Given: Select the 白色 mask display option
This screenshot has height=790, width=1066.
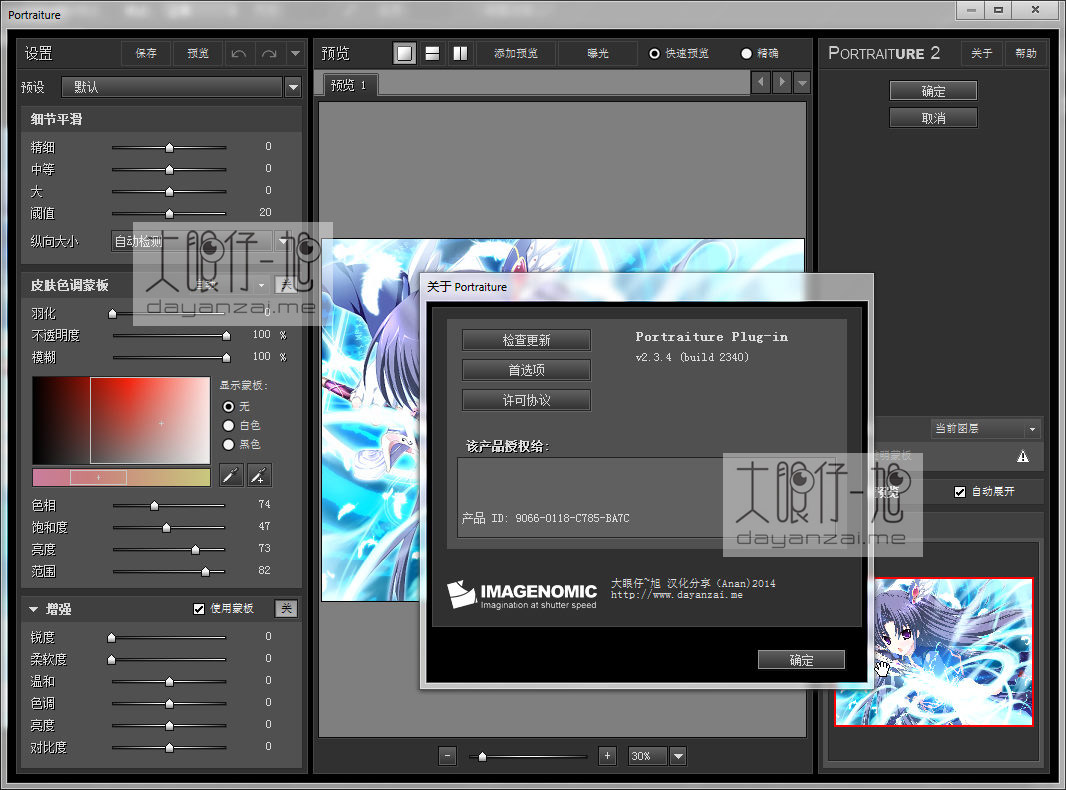Looking at the screenshot, I should [x=228, y=426].
